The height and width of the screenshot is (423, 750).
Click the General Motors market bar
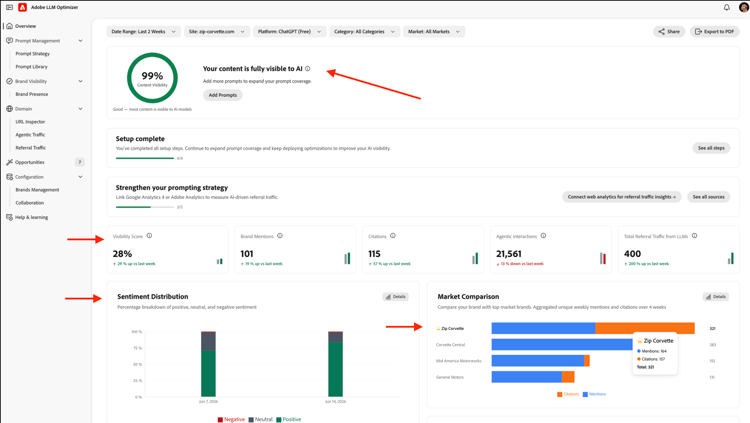tap(533, 377)
